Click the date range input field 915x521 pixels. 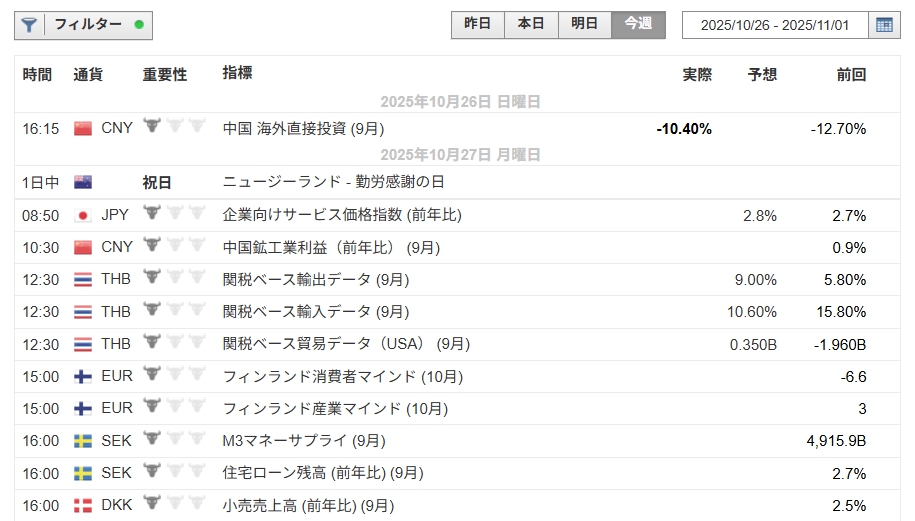[x=775, y=25]
